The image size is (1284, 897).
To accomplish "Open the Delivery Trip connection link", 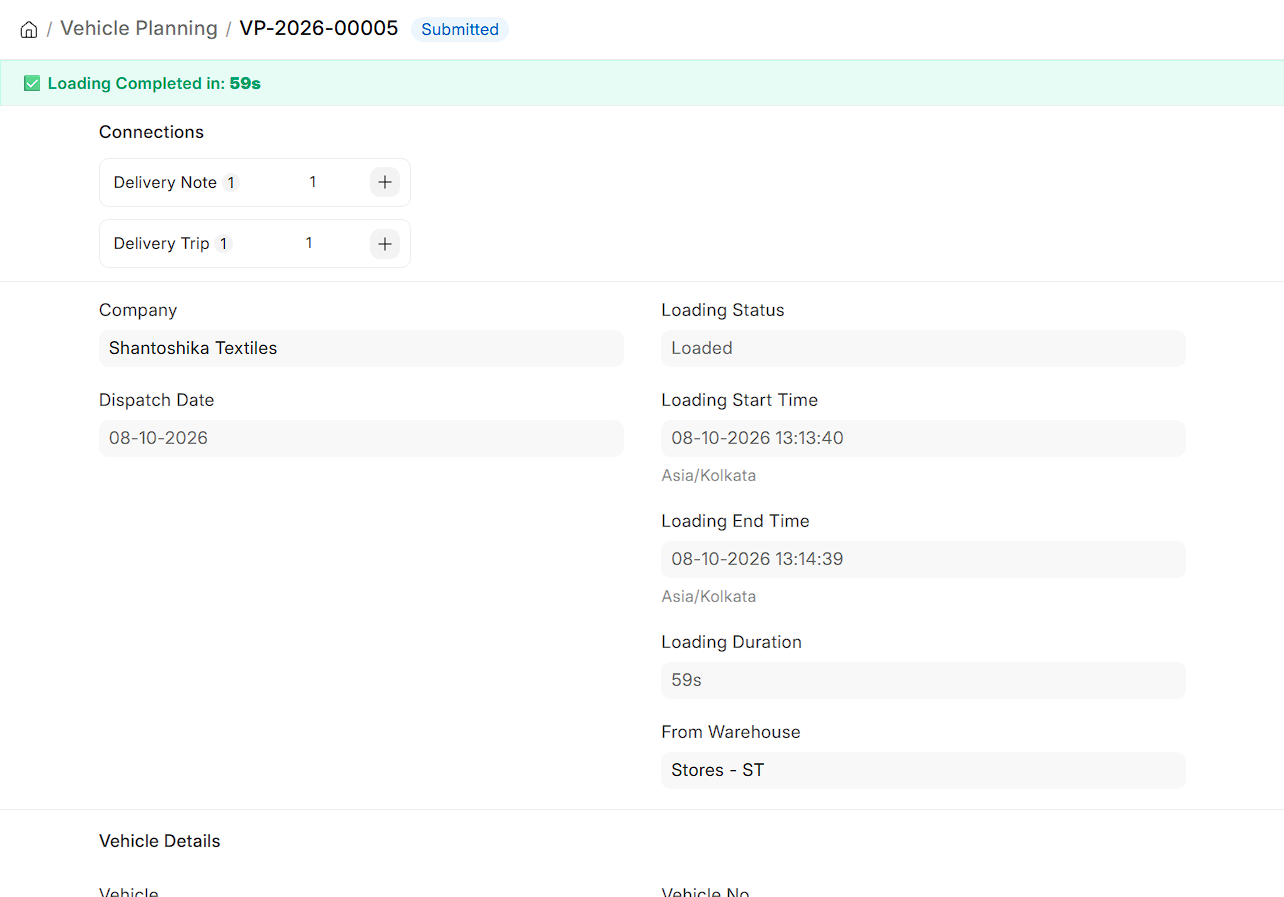I will click(162, 244).
